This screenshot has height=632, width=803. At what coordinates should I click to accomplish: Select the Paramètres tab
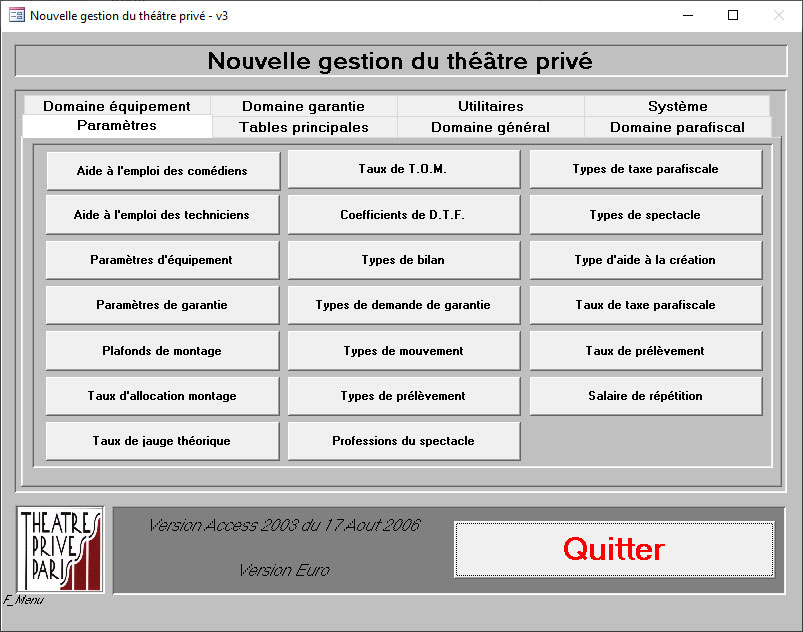click(117, 125)
